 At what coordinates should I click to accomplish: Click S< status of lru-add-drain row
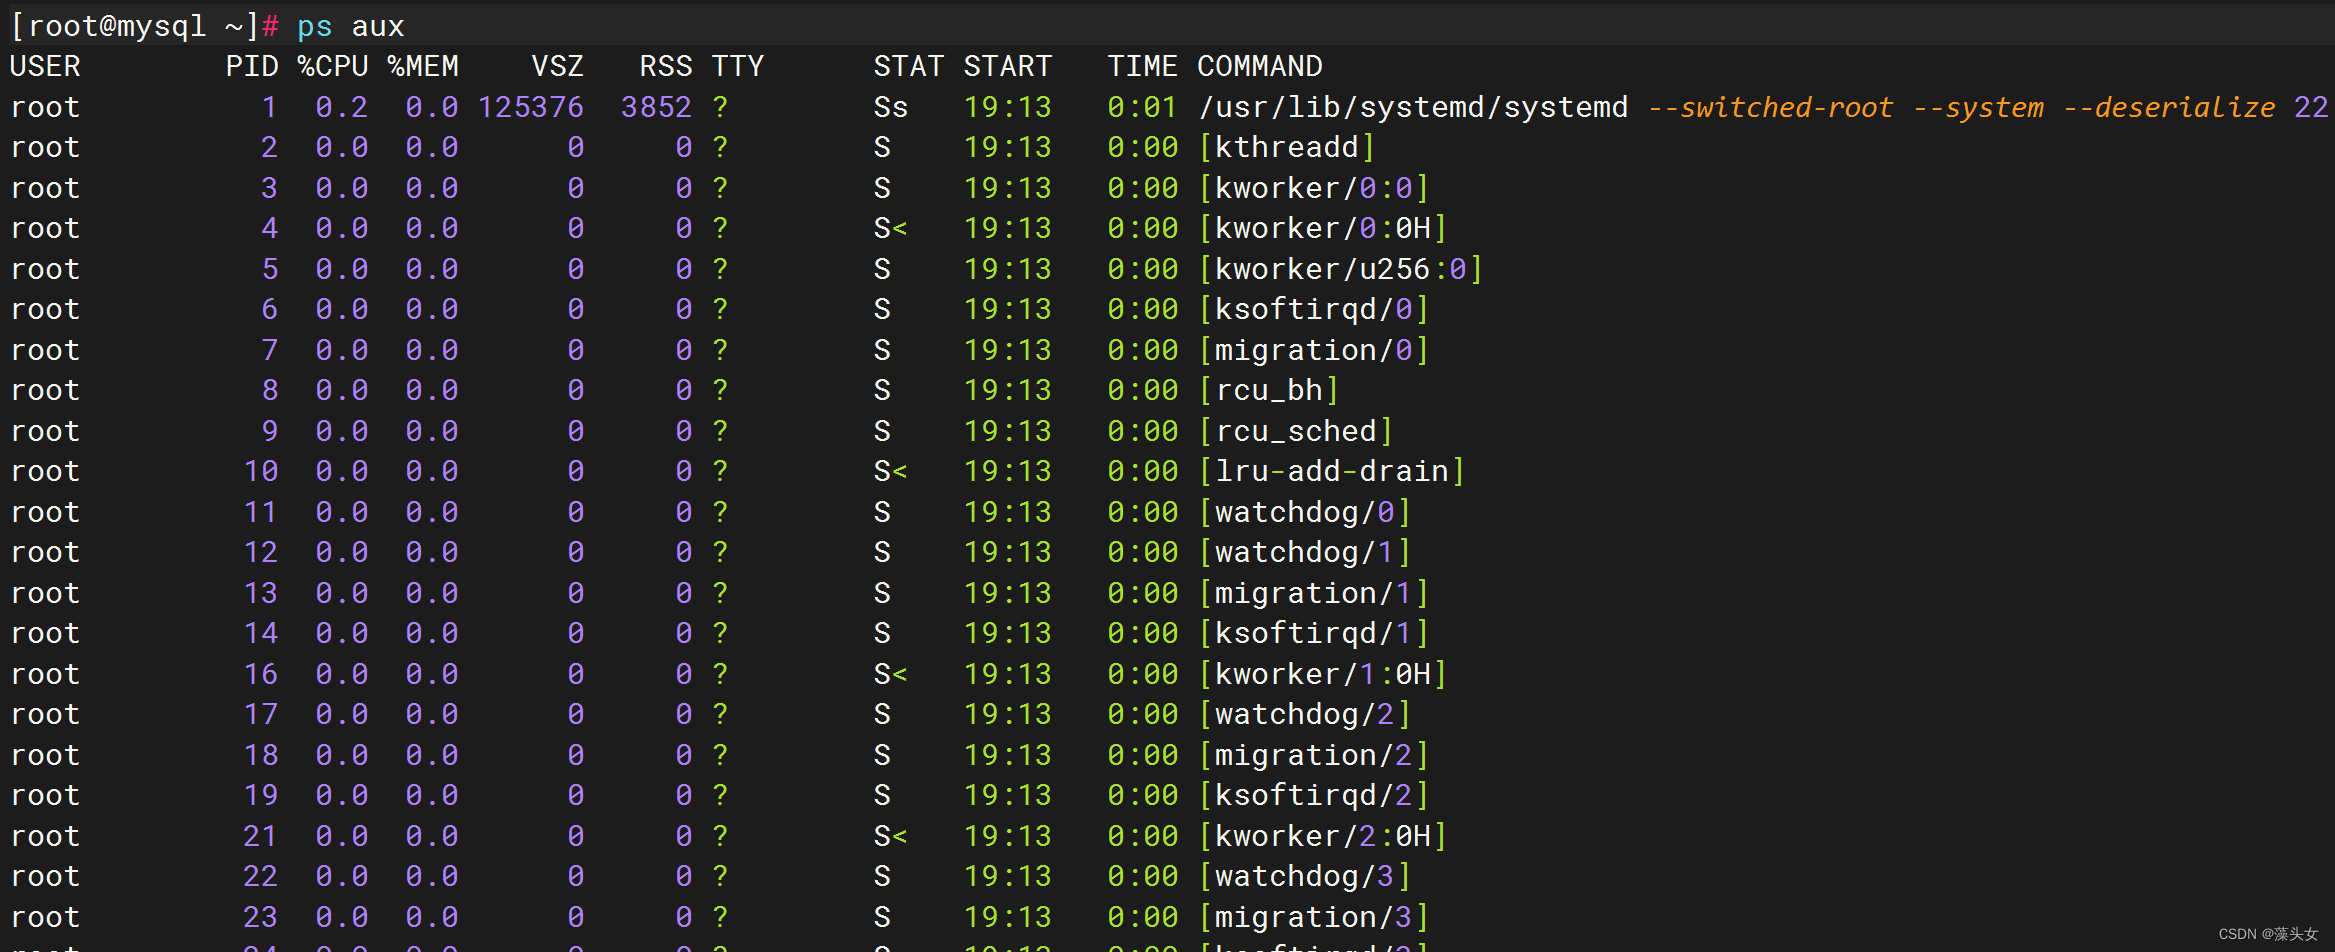coord(891,472)
